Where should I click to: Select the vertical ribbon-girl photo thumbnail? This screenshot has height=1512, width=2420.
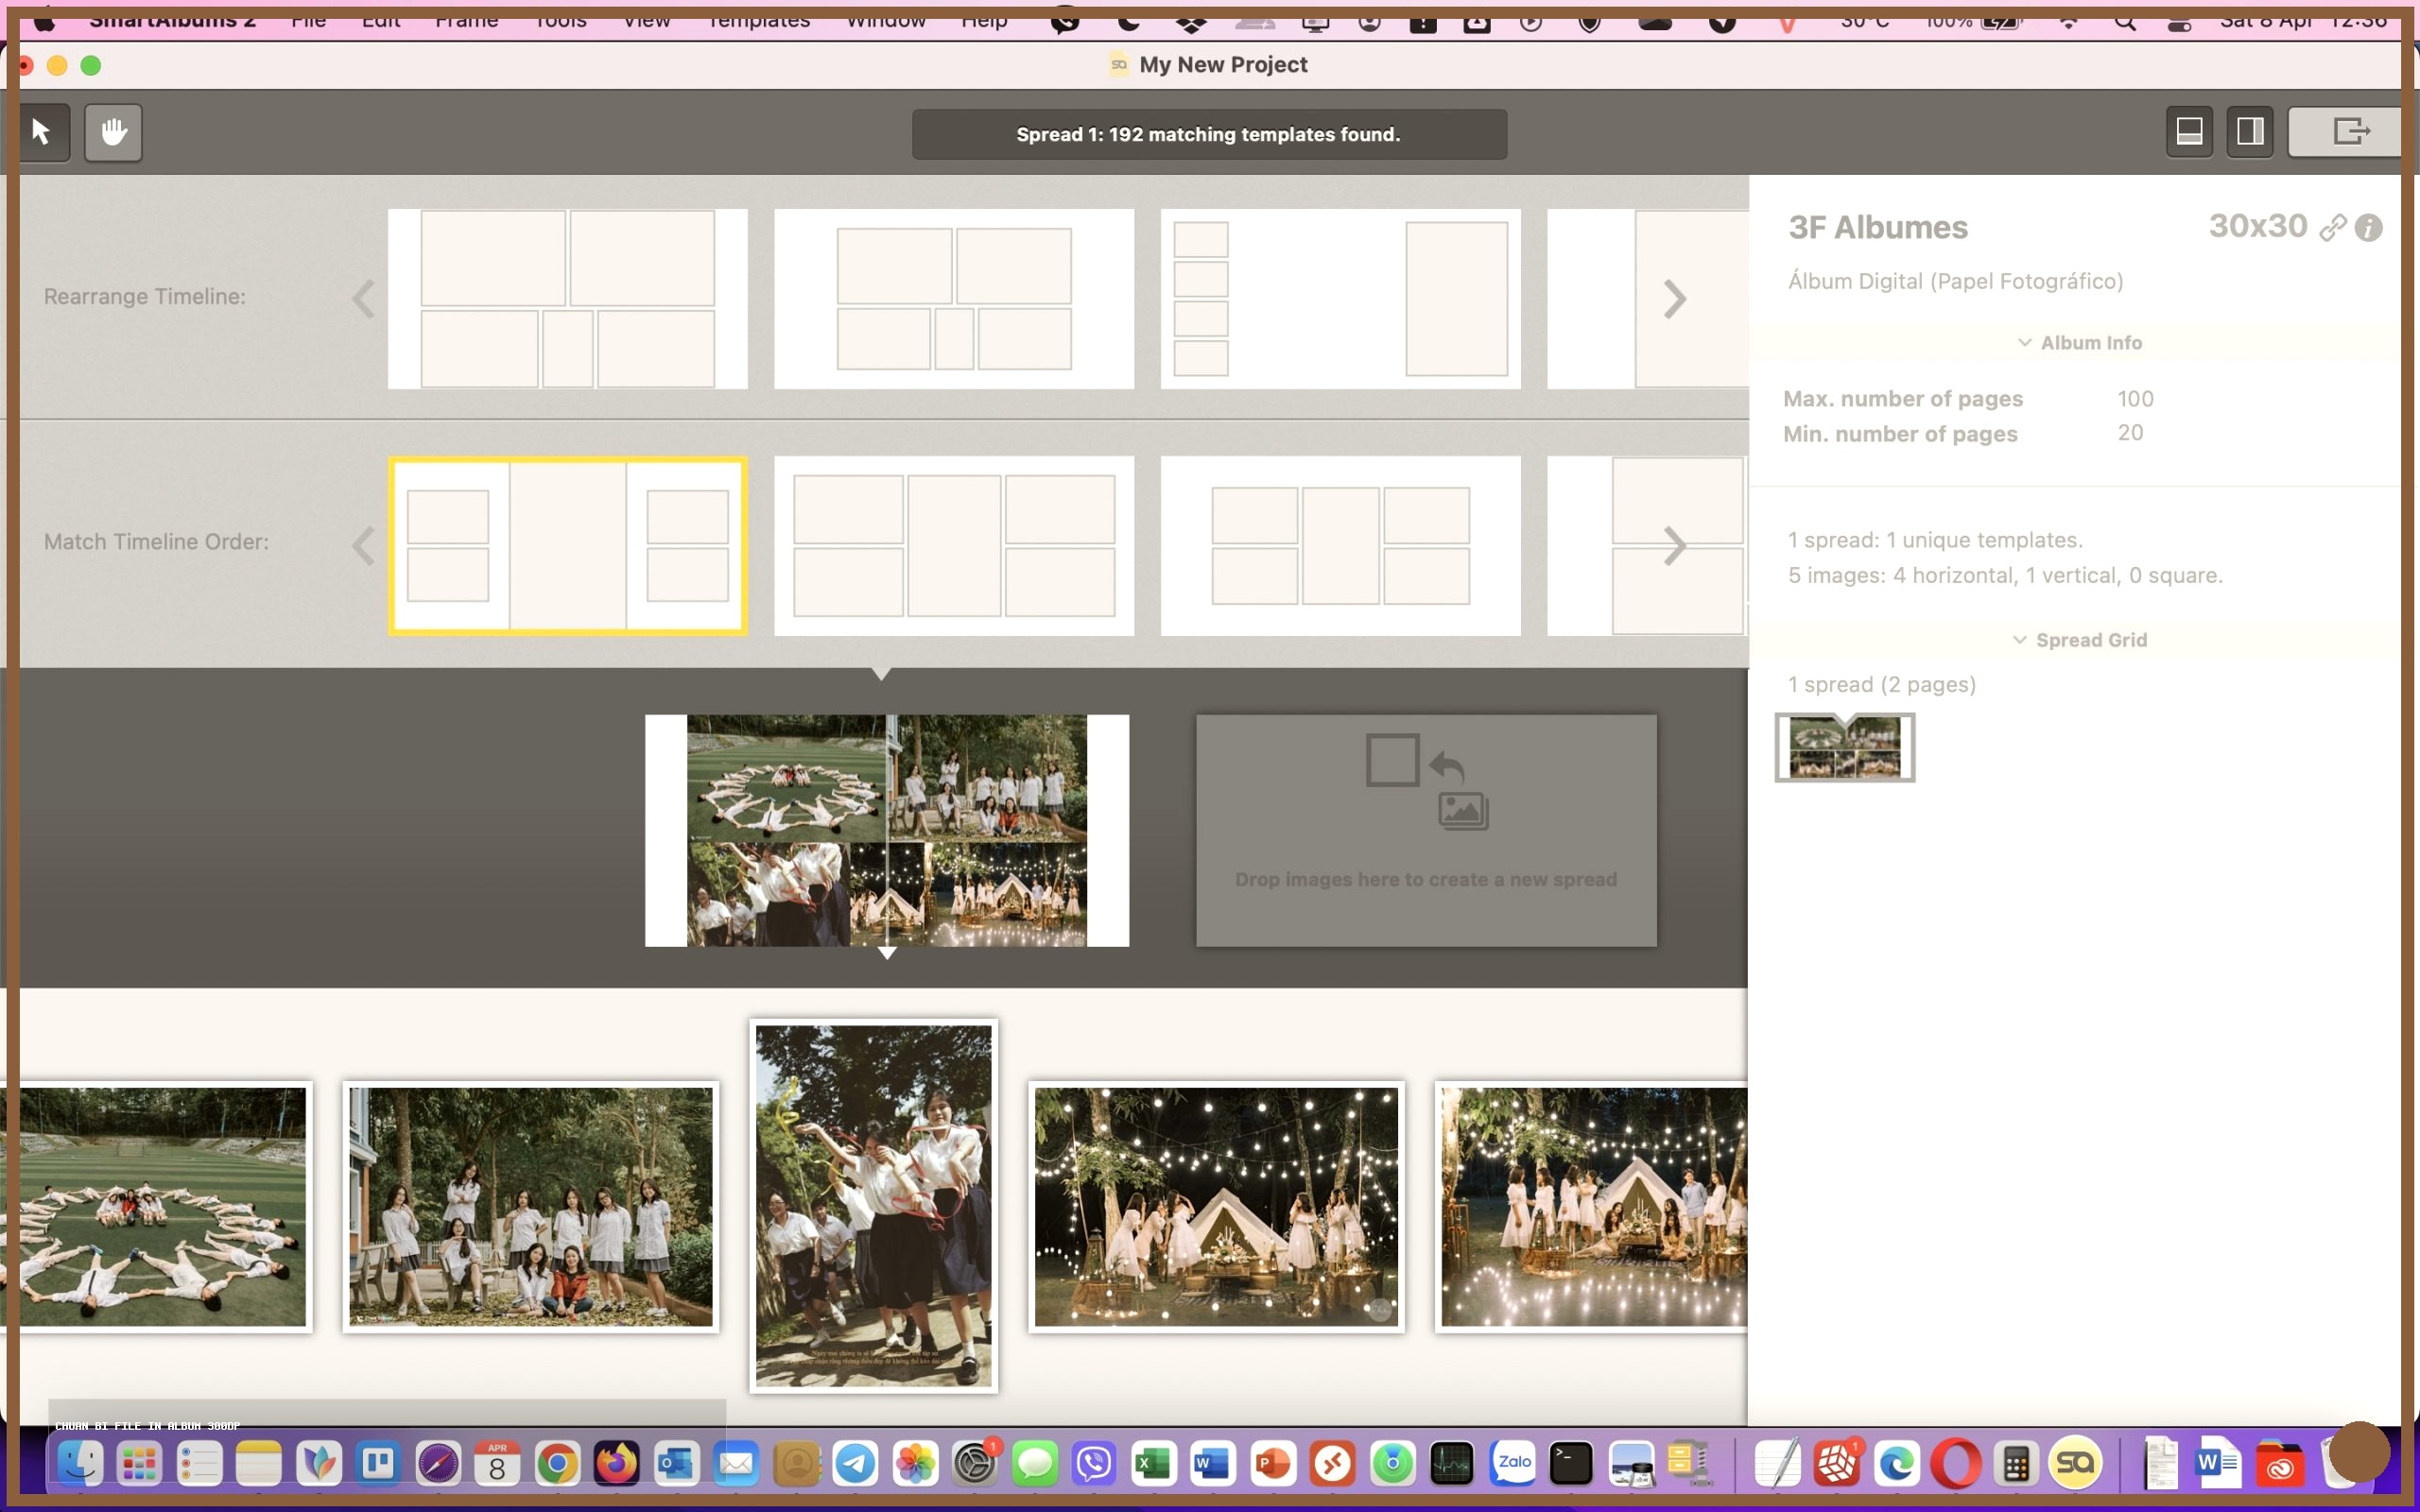click(x=872, y=1206)
